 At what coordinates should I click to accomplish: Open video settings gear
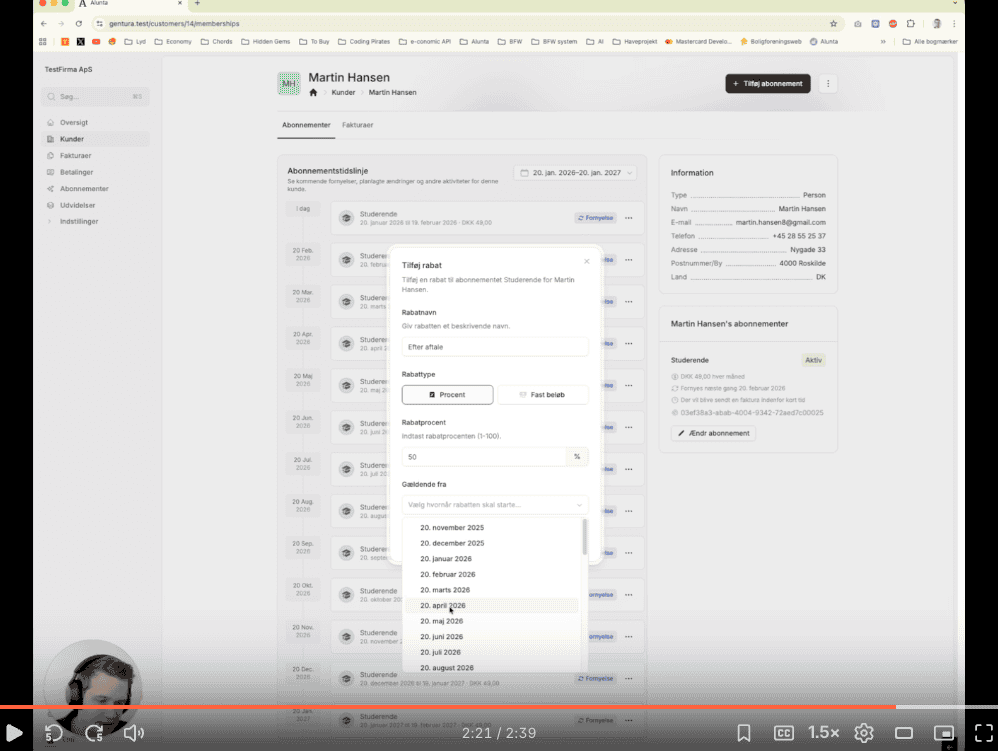coord(864,733)
